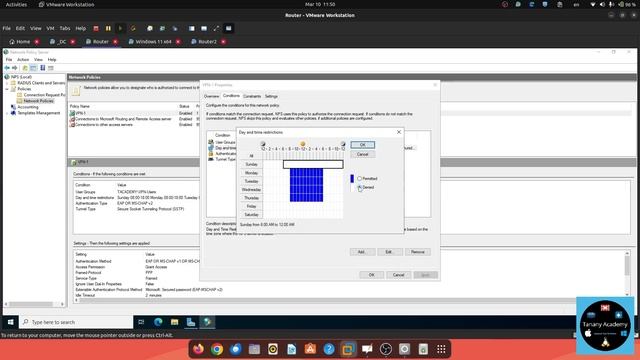Click the VMware power on play icon
This screenshot has height=360, width=640.
coord(120,28)
